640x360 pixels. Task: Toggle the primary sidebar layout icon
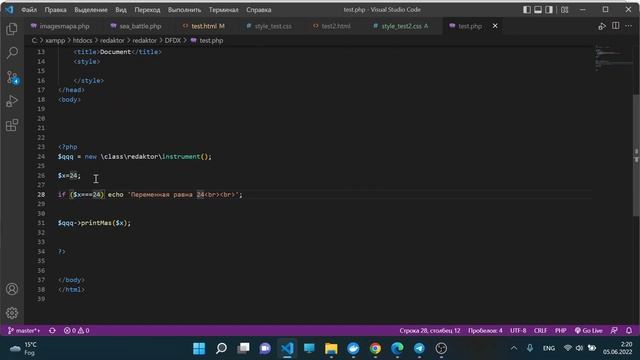pyautogui.click(x=527, y=9)
